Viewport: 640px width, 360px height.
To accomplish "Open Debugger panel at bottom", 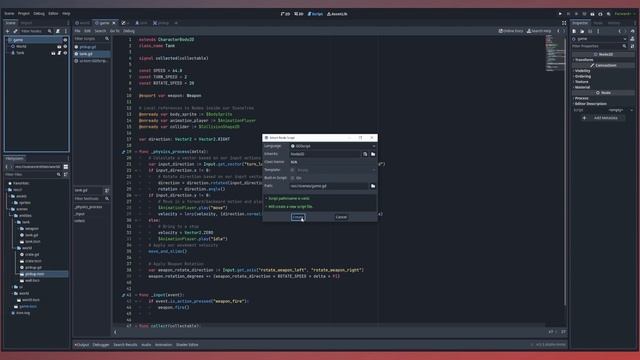I will click(x=100, y=345).
